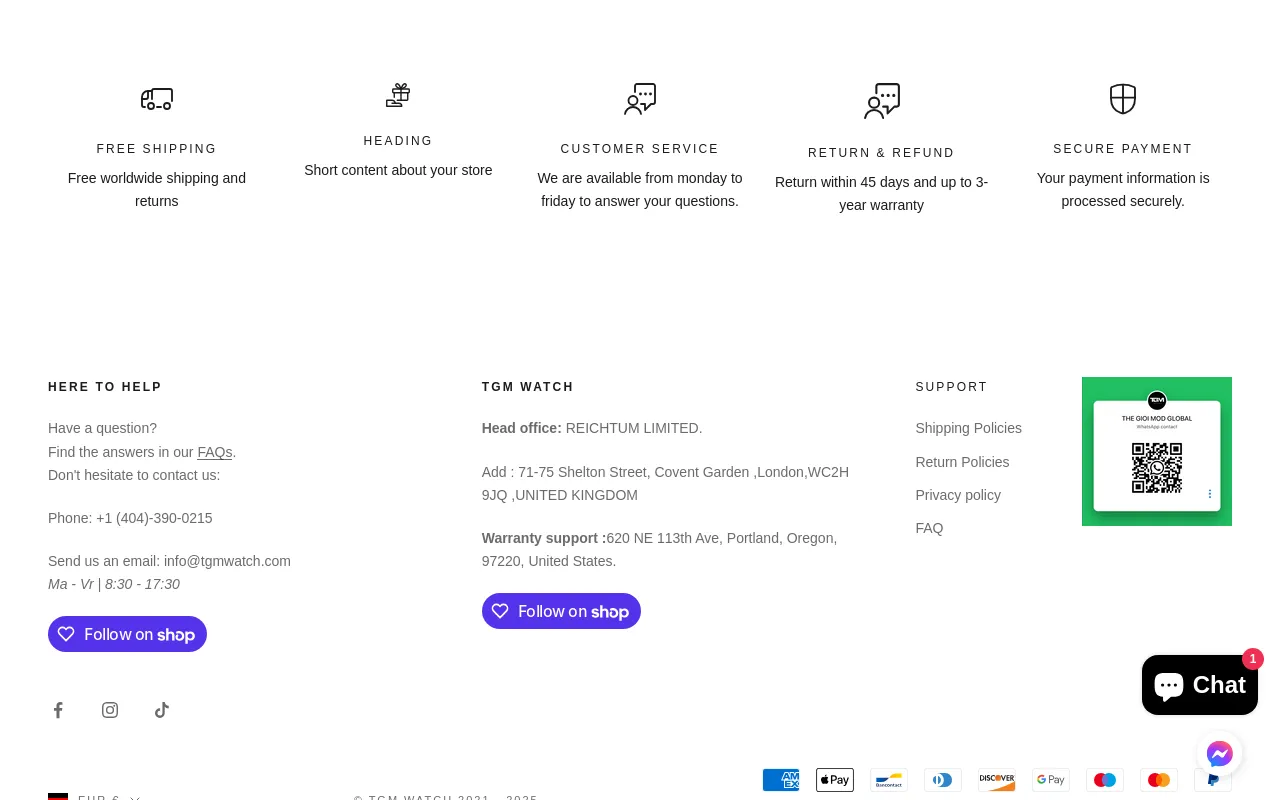The width and height of the screenshot is (1280, 800).
Task: Click the Return & Refund icon
Action: [x=882, y=101]
